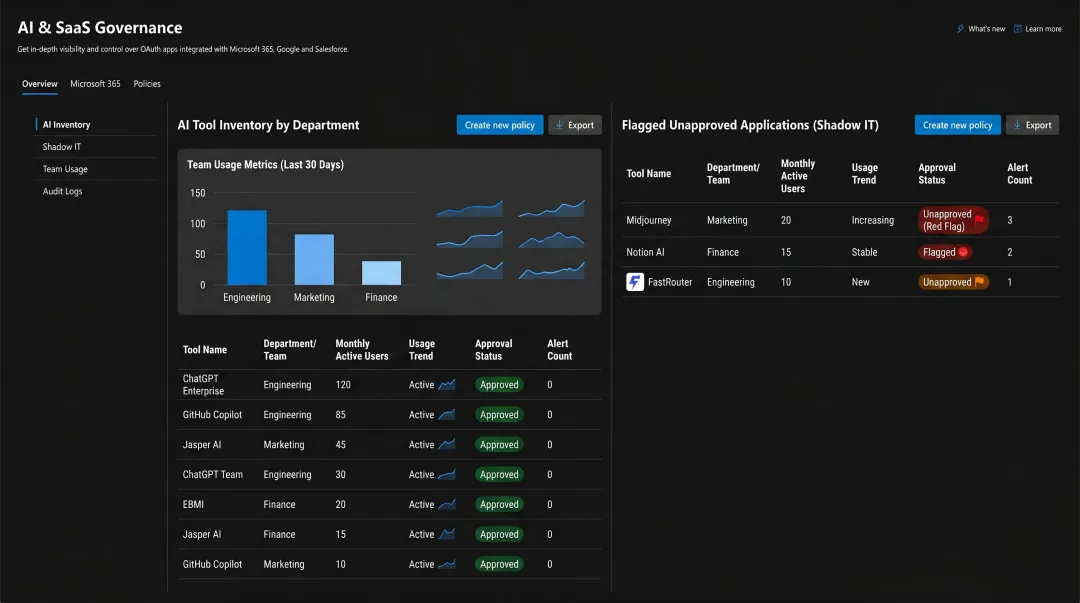The height and width of the screenshot is (603, 1080).
Task: Click the red flag icon on Midjourney status
Action: click(x=979, y=220)
